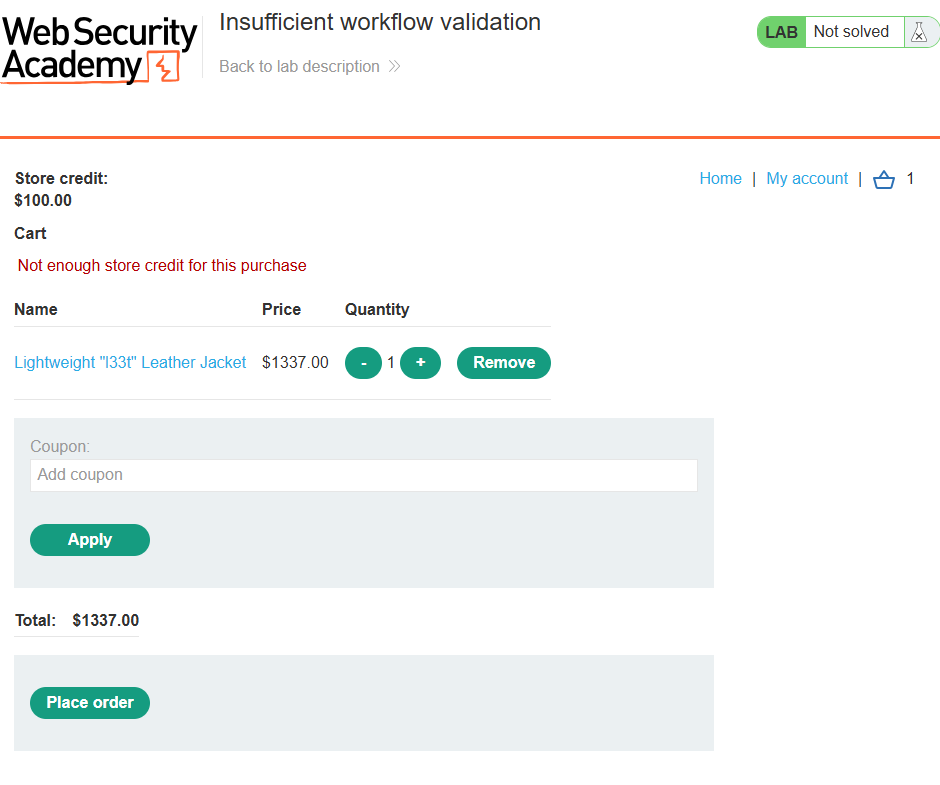Screen dimensions: 940x785
Task: Click the Web Security Academy logo
Action: point(99,49)
